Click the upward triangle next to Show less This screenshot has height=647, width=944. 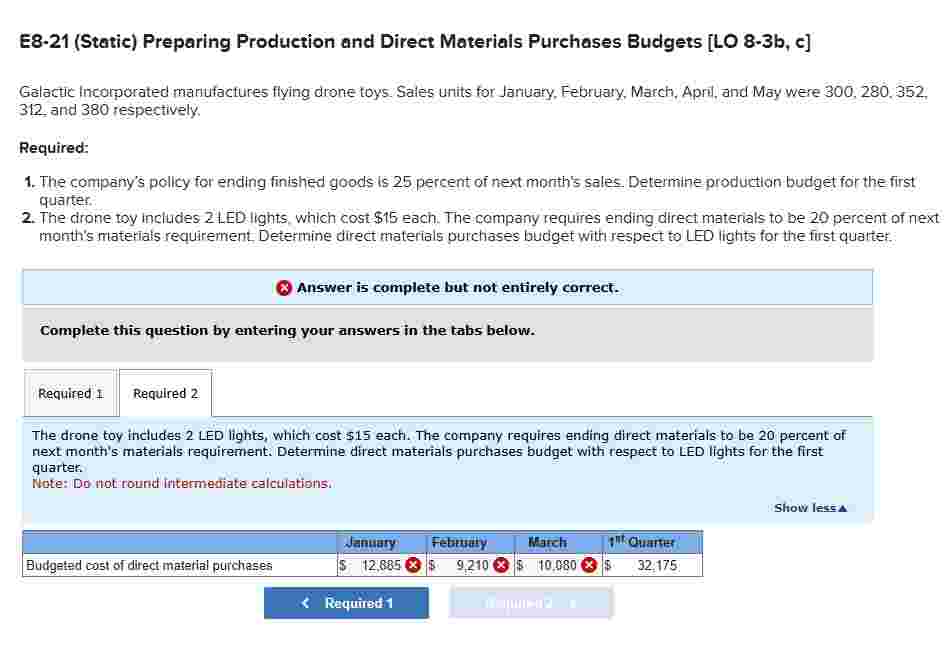click(x=841, y=508)
